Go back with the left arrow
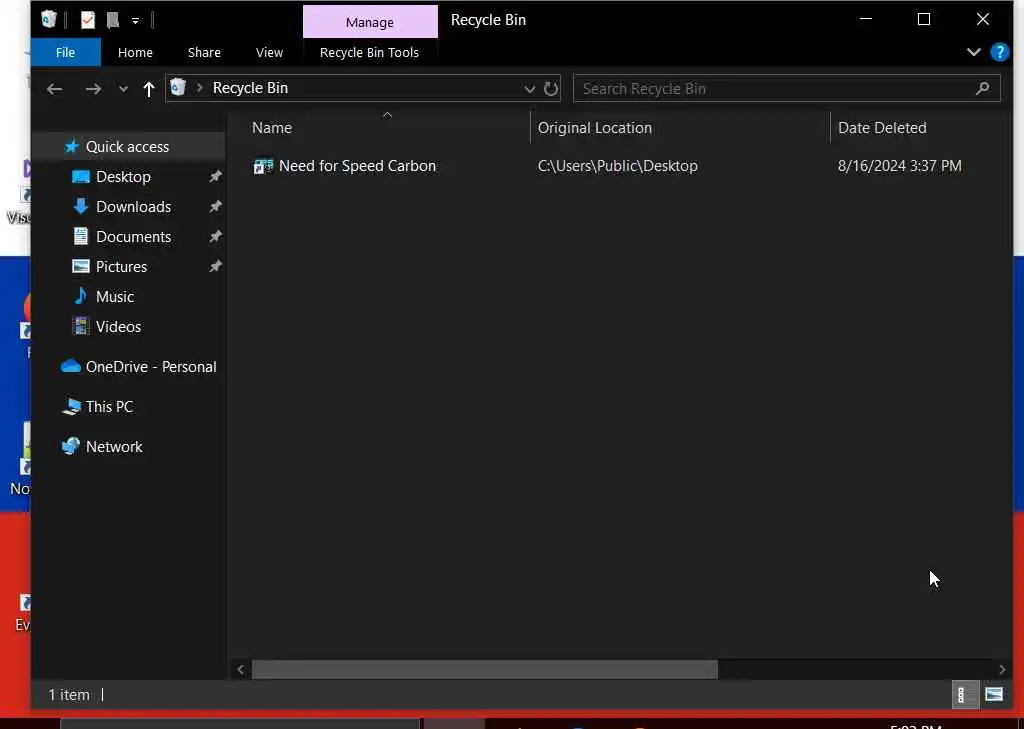Viewport: 1024px width, 729px height. [x=55, y=89]
